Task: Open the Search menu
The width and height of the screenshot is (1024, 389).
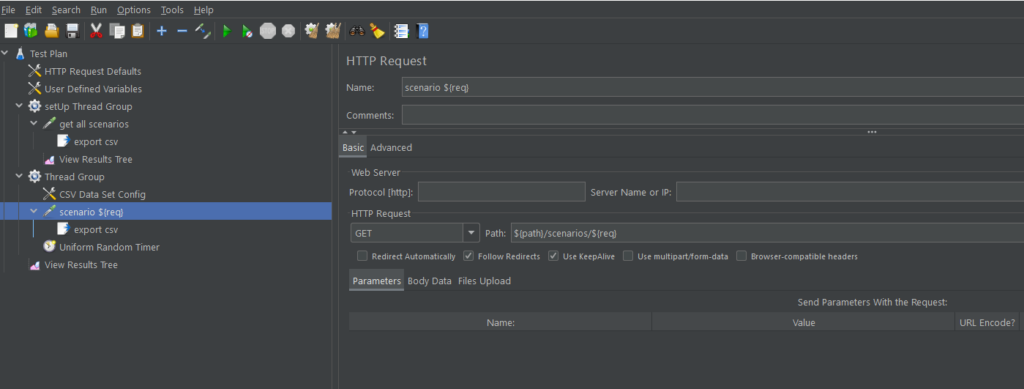Action: 66,10
